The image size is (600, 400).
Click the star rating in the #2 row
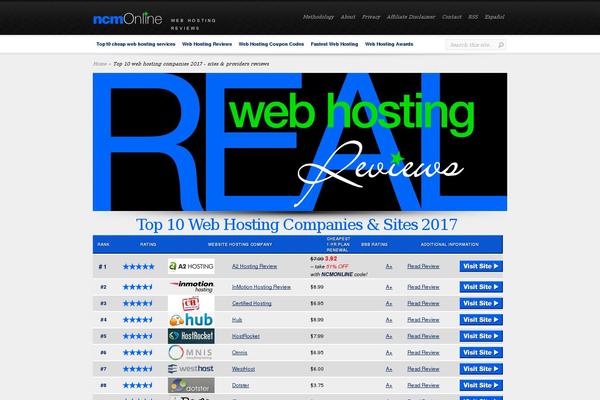[x=137, y=287]
